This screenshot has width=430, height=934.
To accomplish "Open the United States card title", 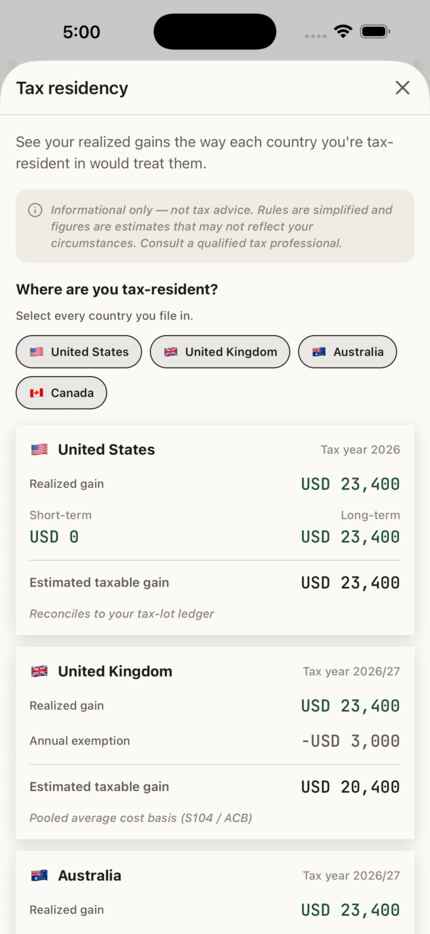I will (106, 450).
